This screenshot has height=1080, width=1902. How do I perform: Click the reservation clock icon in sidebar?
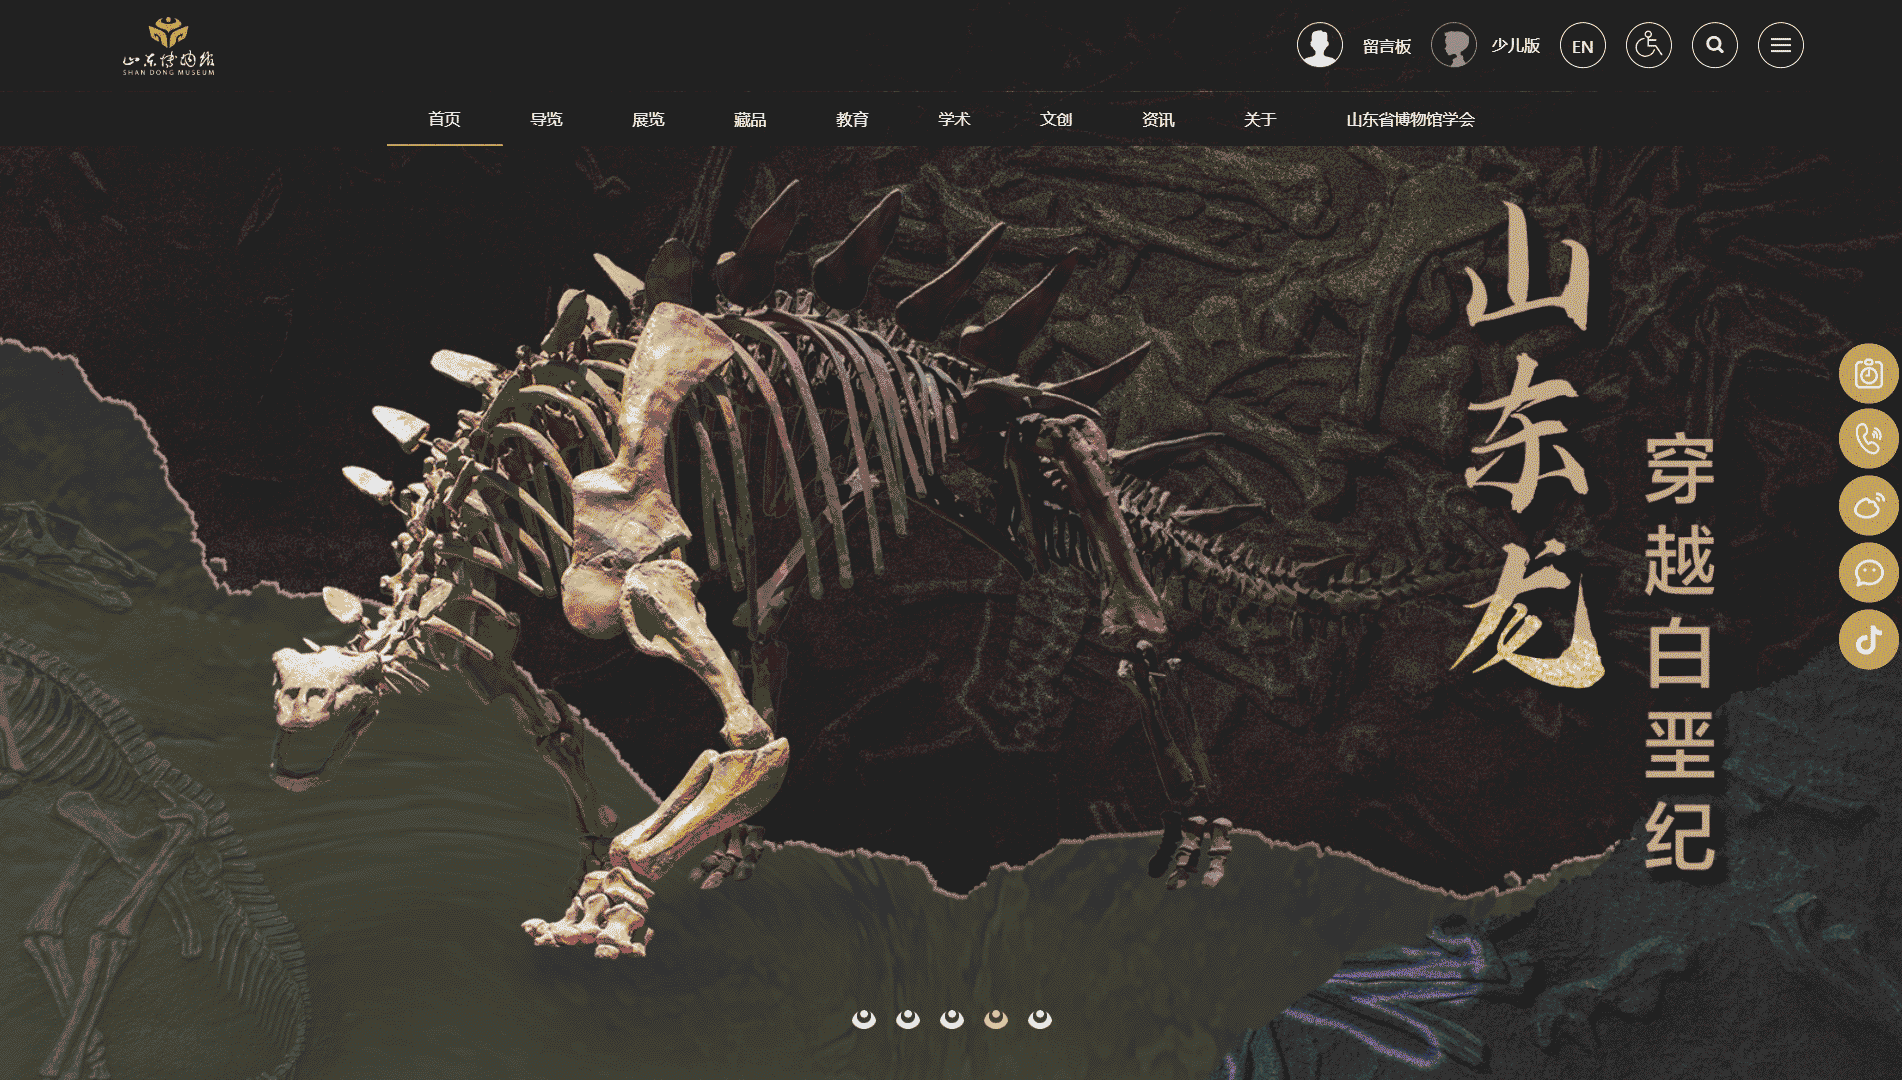click(x=1869, y=374)
